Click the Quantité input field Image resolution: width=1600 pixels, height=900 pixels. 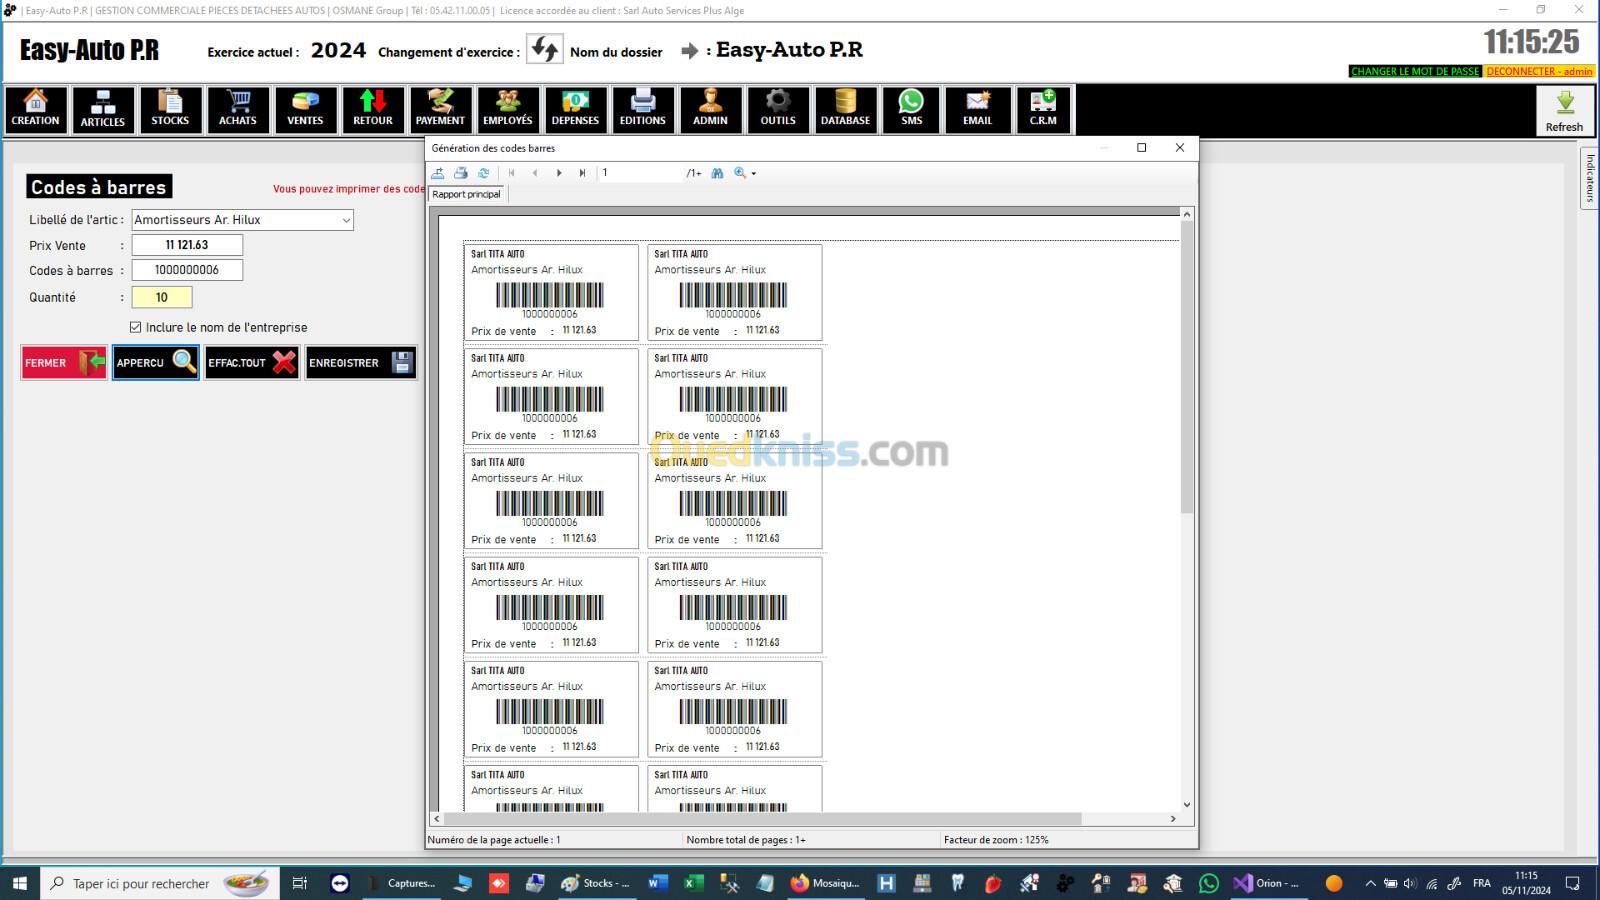(x=162, y=297)
